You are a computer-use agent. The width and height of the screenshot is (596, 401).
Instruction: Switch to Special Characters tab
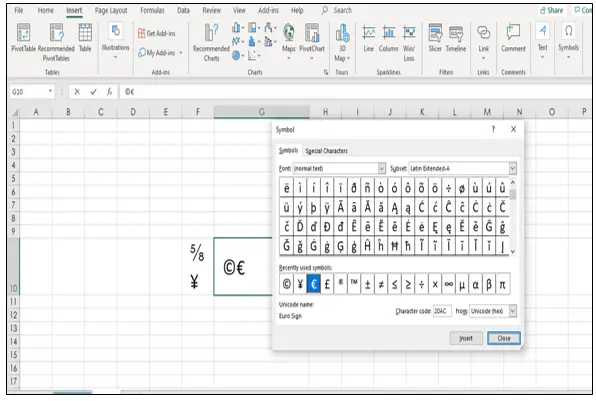pos(327,151)
